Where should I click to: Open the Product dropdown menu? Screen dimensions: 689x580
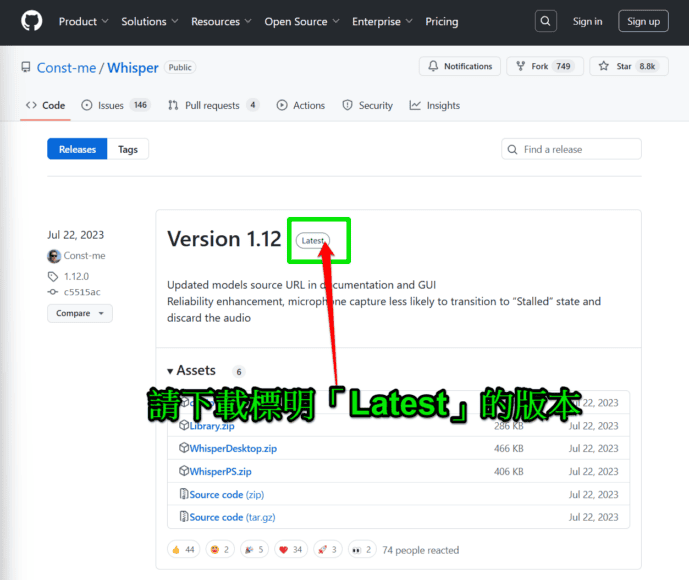click(x=83, y=21)
